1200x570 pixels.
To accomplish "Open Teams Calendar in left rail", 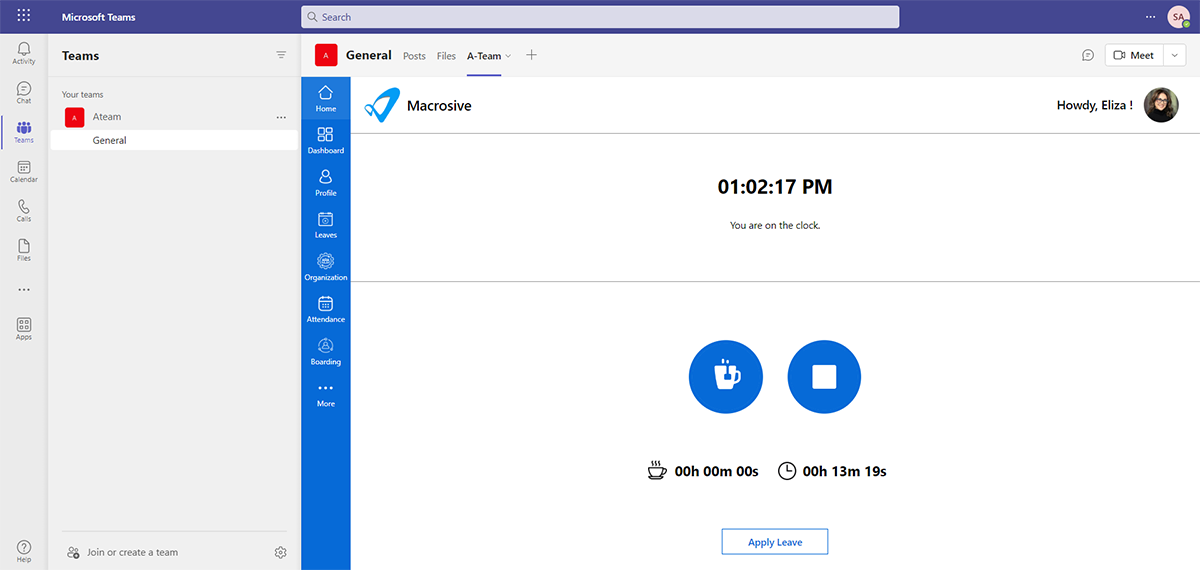I will click(24, 172).
